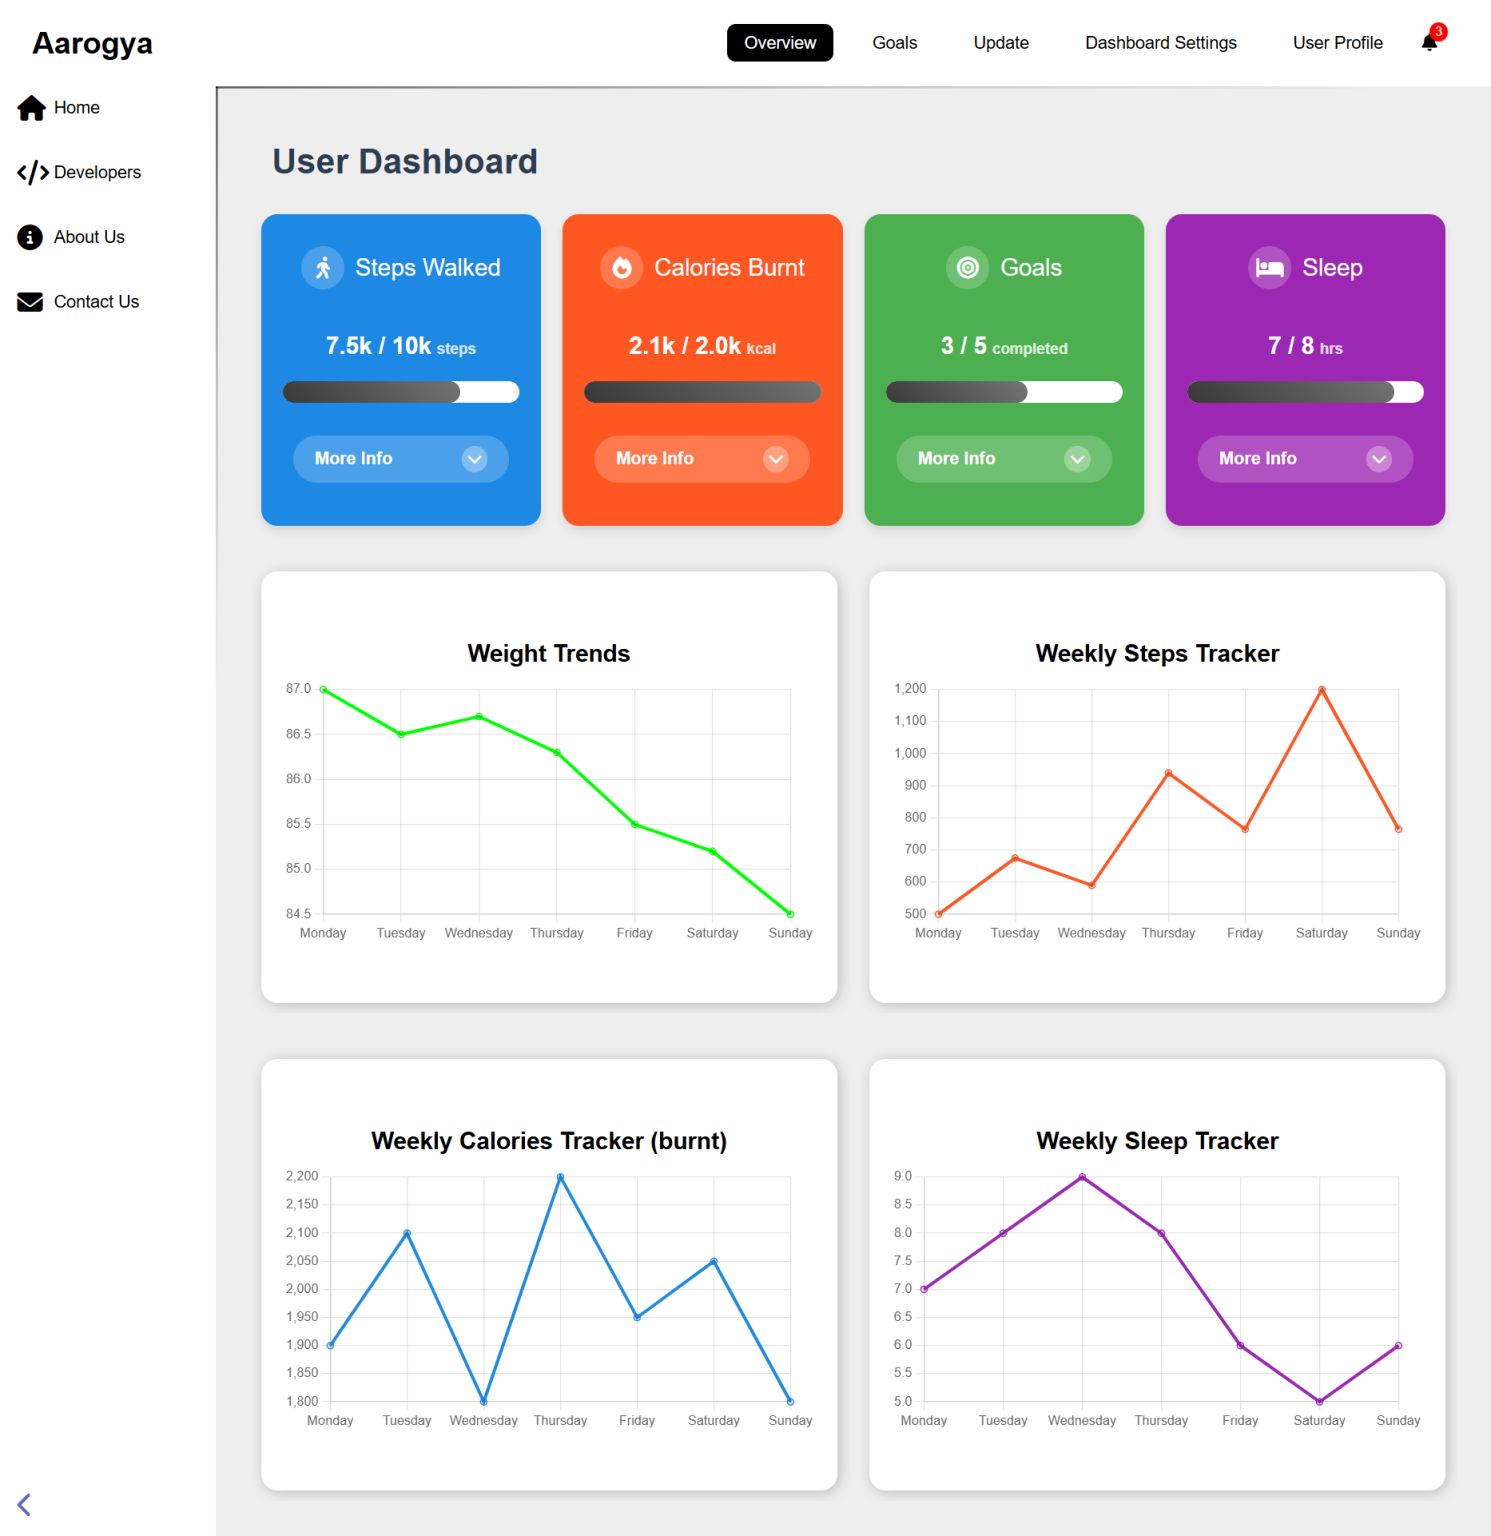Screen dimensions: 1491x1536
Task: Expand More Info chevron on Steps Walked
Action: pos(474,459)
